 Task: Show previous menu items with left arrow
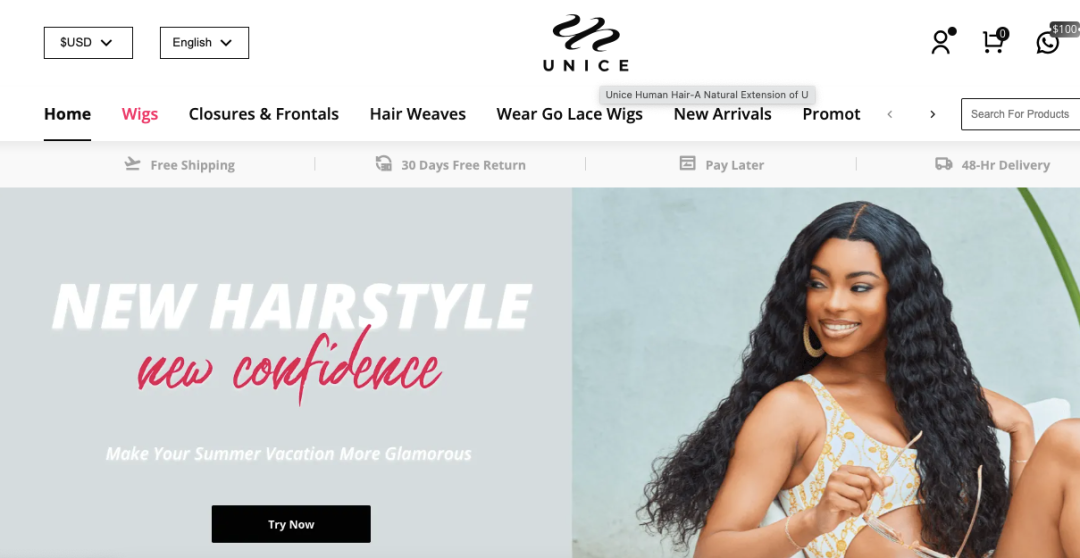[890, 114]
